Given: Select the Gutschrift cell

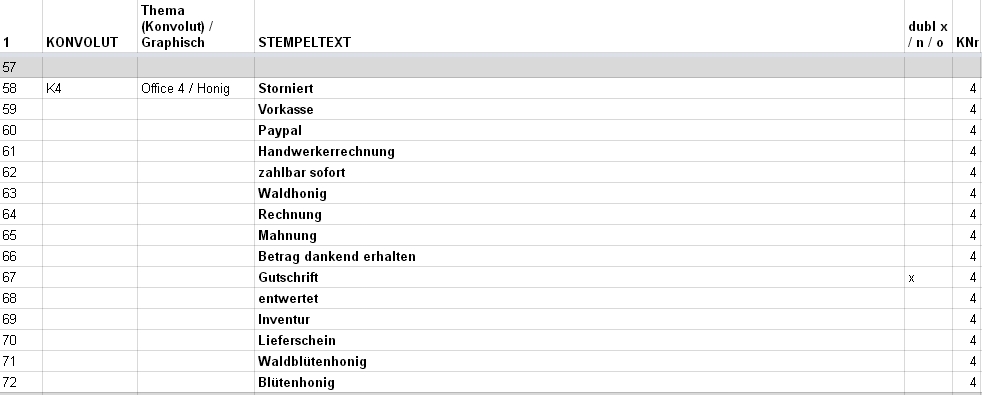Looking at the screenshot, I should [x=579, y=277].
